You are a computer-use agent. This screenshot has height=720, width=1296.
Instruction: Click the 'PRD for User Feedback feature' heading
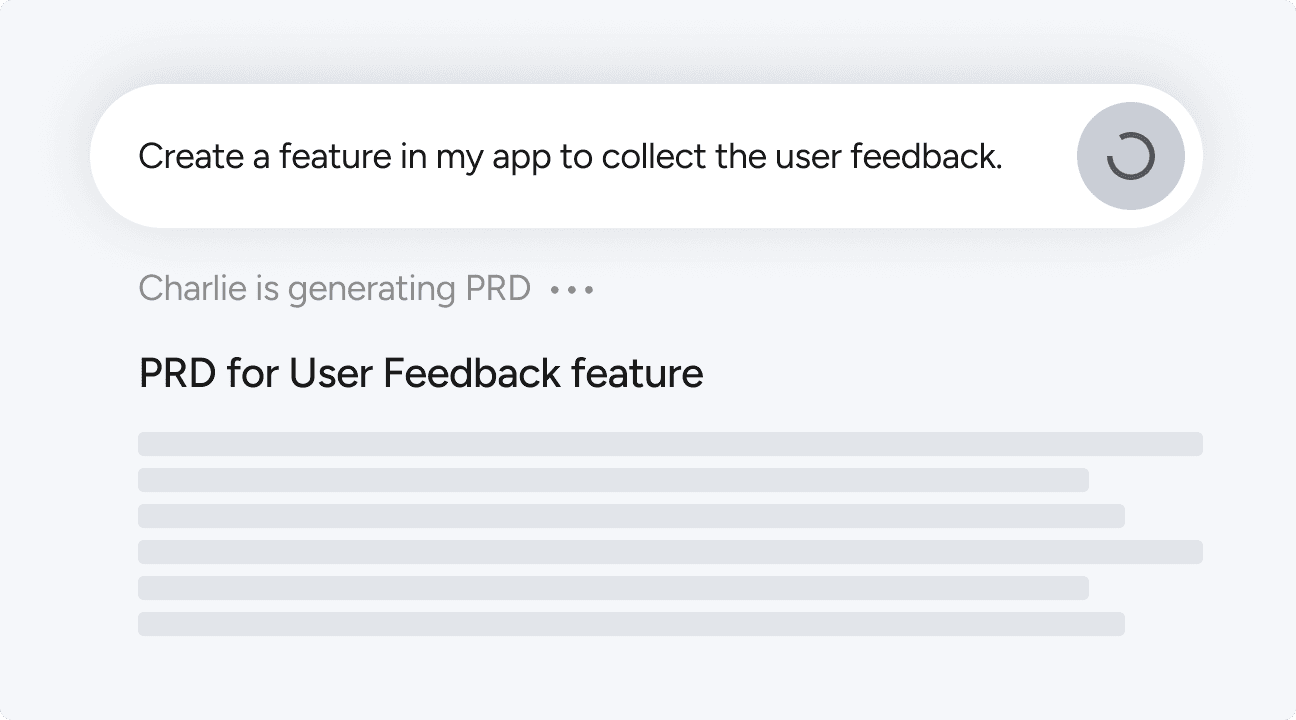coord(421,373)
